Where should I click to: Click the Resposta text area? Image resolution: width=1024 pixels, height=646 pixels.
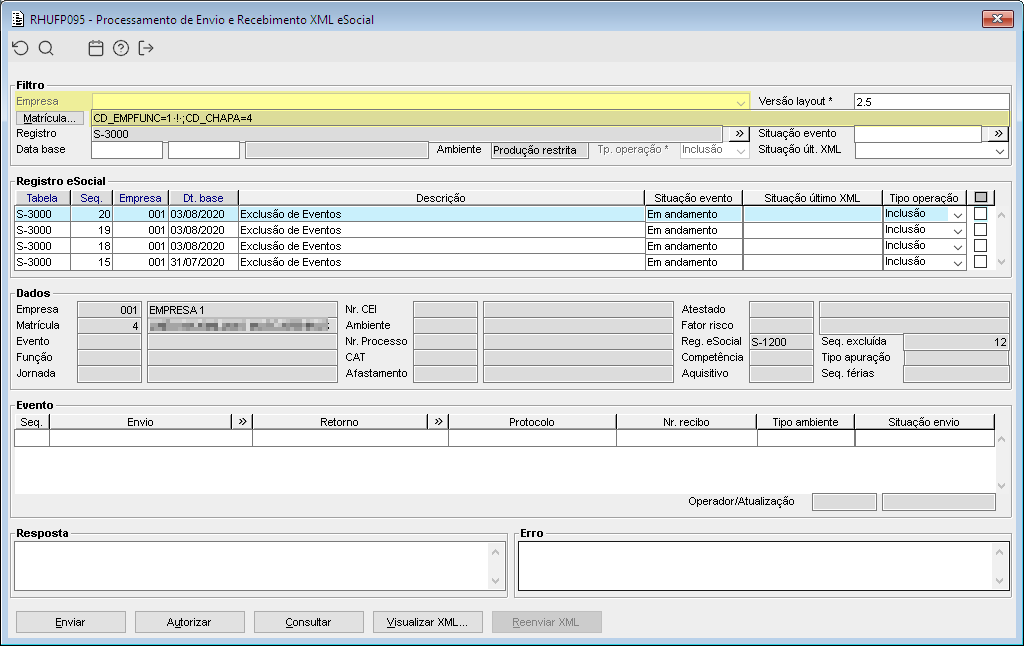tap(251, 566)
